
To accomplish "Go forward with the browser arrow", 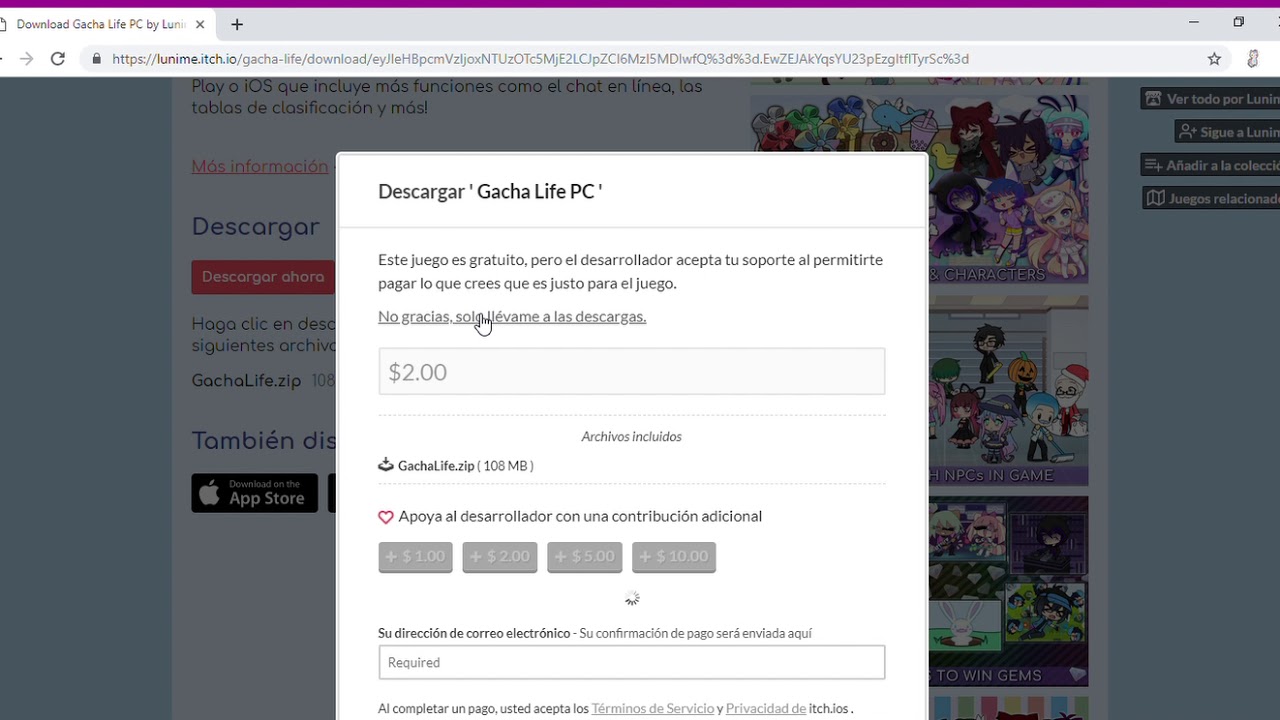I will tap(26, 59).
